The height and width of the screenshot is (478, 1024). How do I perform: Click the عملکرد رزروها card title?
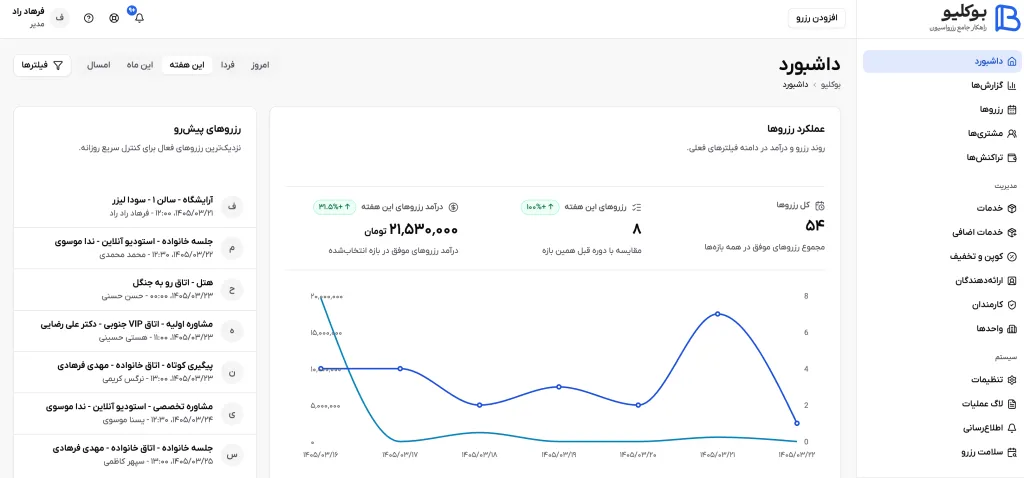coord(796,128)
